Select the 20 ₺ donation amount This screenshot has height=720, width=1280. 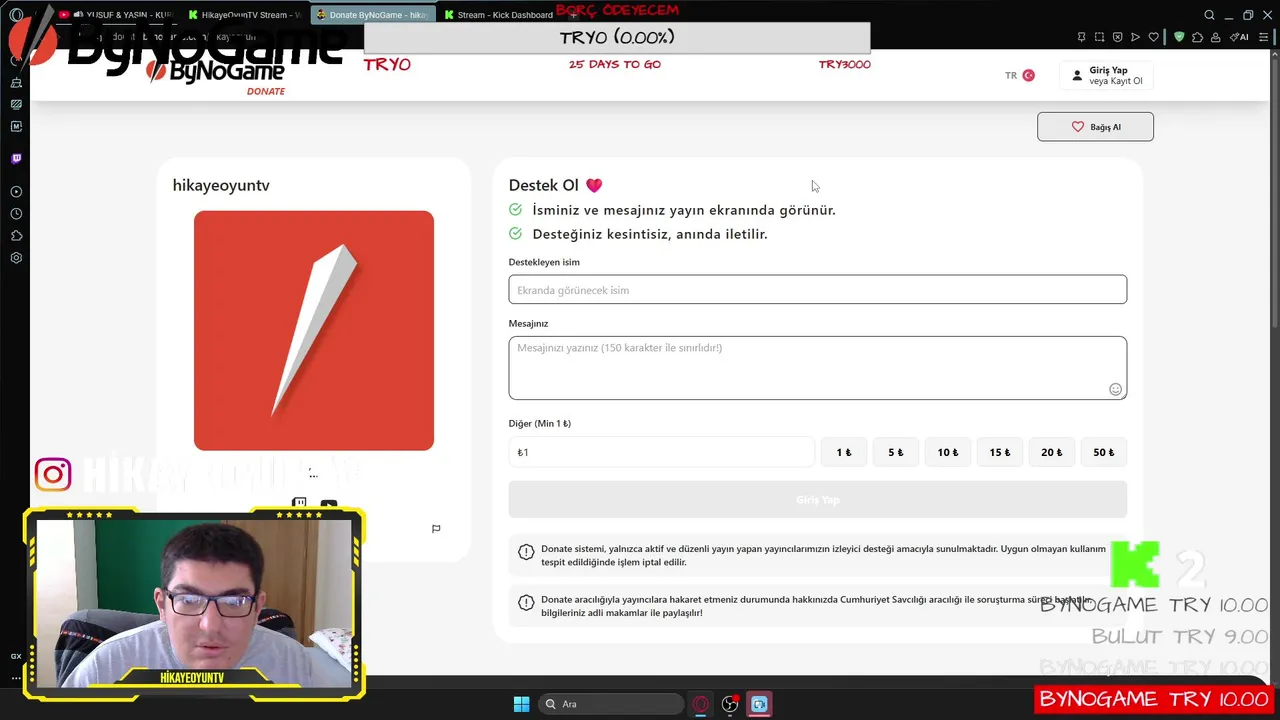[1051, 452]
